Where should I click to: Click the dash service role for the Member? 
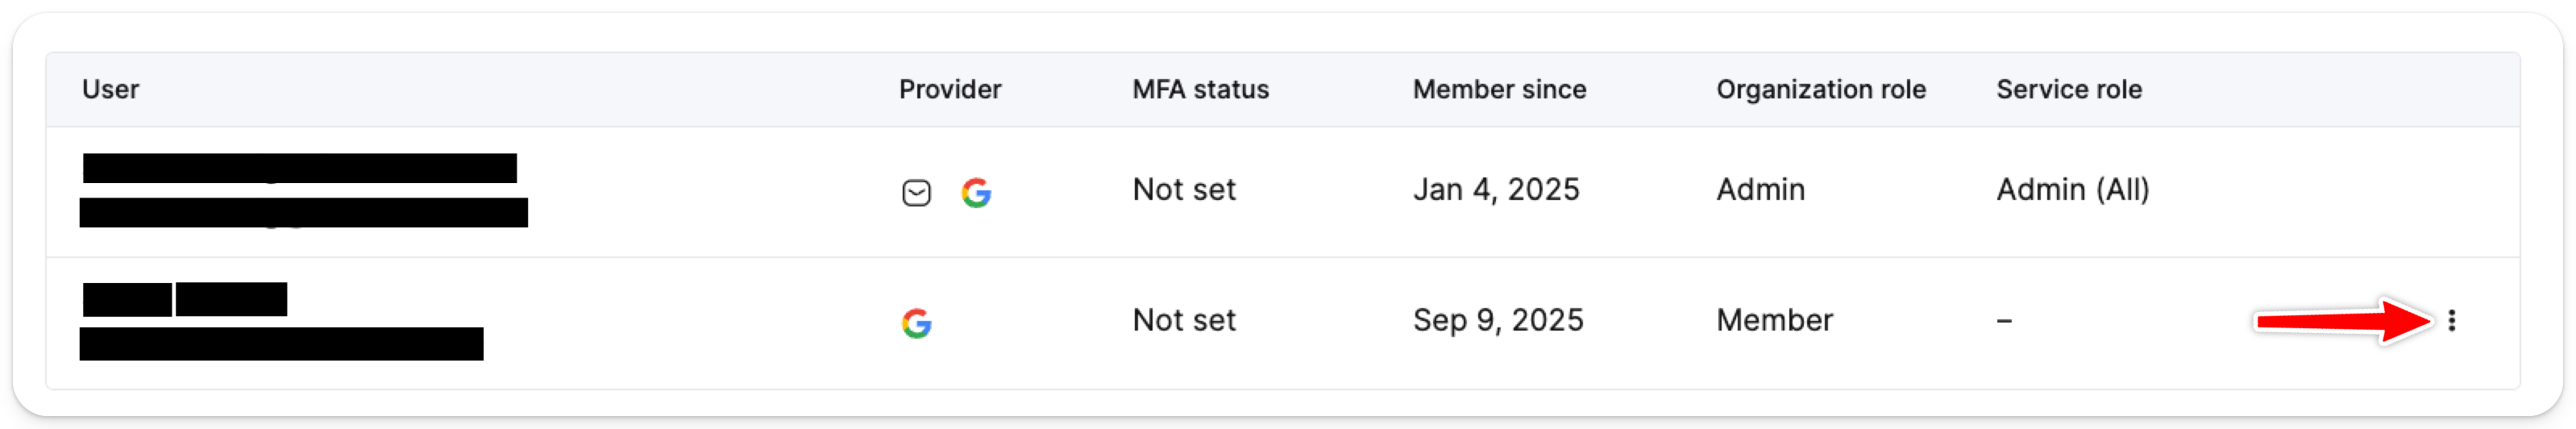[2004, 321]
